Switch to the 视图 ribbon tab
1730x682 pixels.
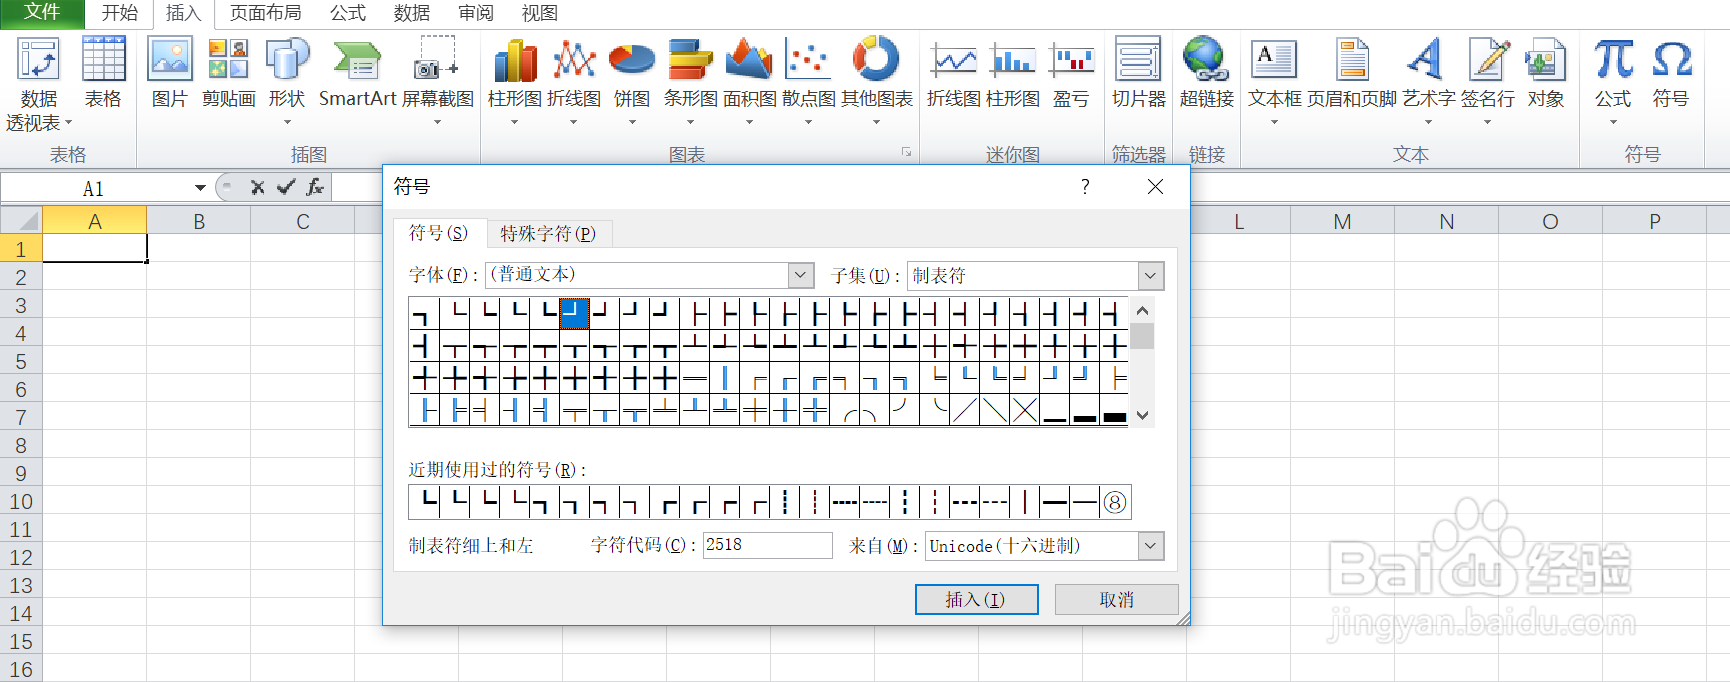pos(539,13)
